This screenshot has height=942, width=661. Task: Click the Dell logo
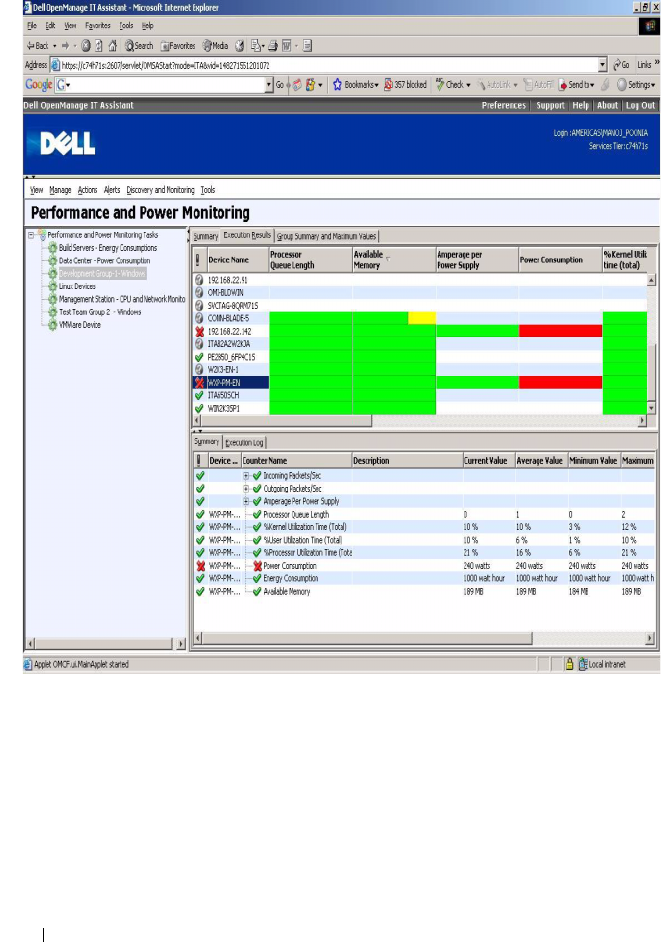pos(67,144)
